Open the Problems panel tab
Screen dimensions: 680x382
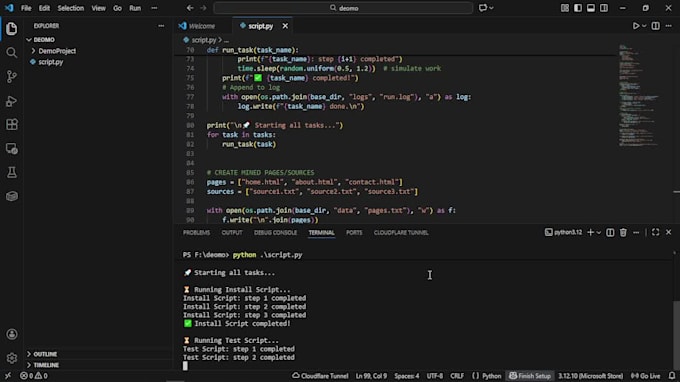tap(196, 232)
